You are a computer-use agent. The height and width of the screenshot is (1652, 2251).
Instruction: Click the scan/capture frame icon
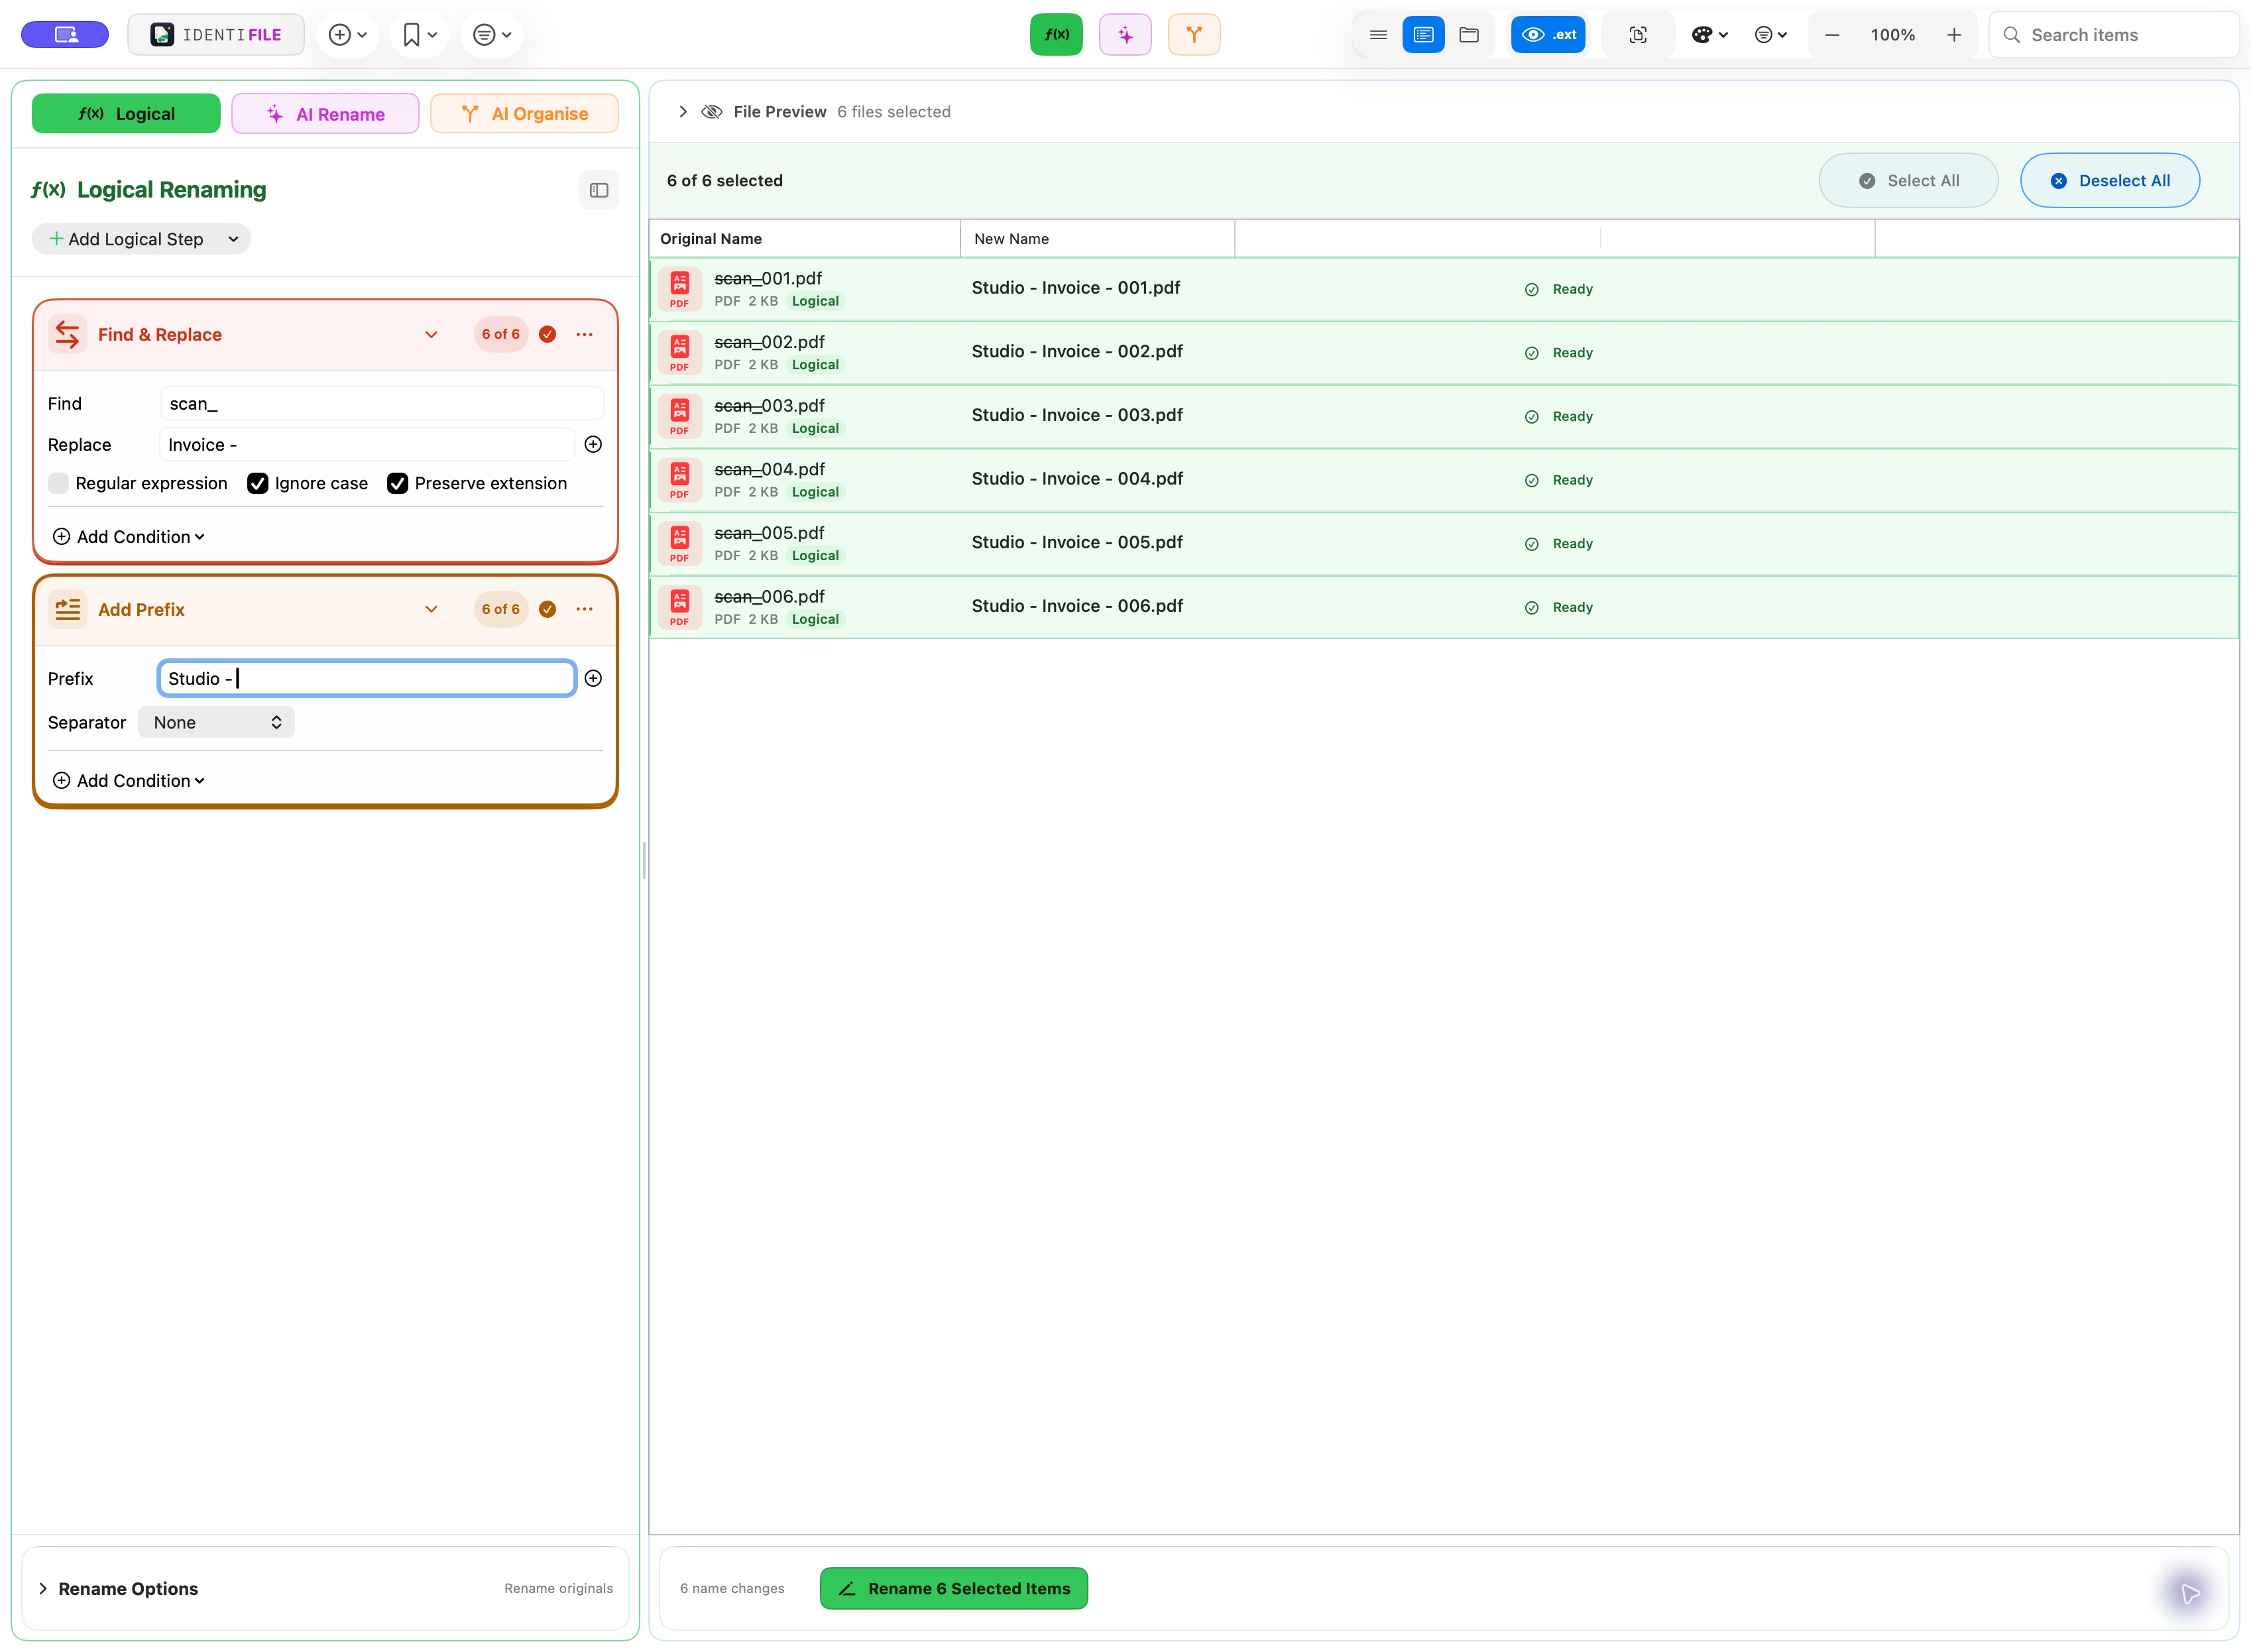(1638, 35)
